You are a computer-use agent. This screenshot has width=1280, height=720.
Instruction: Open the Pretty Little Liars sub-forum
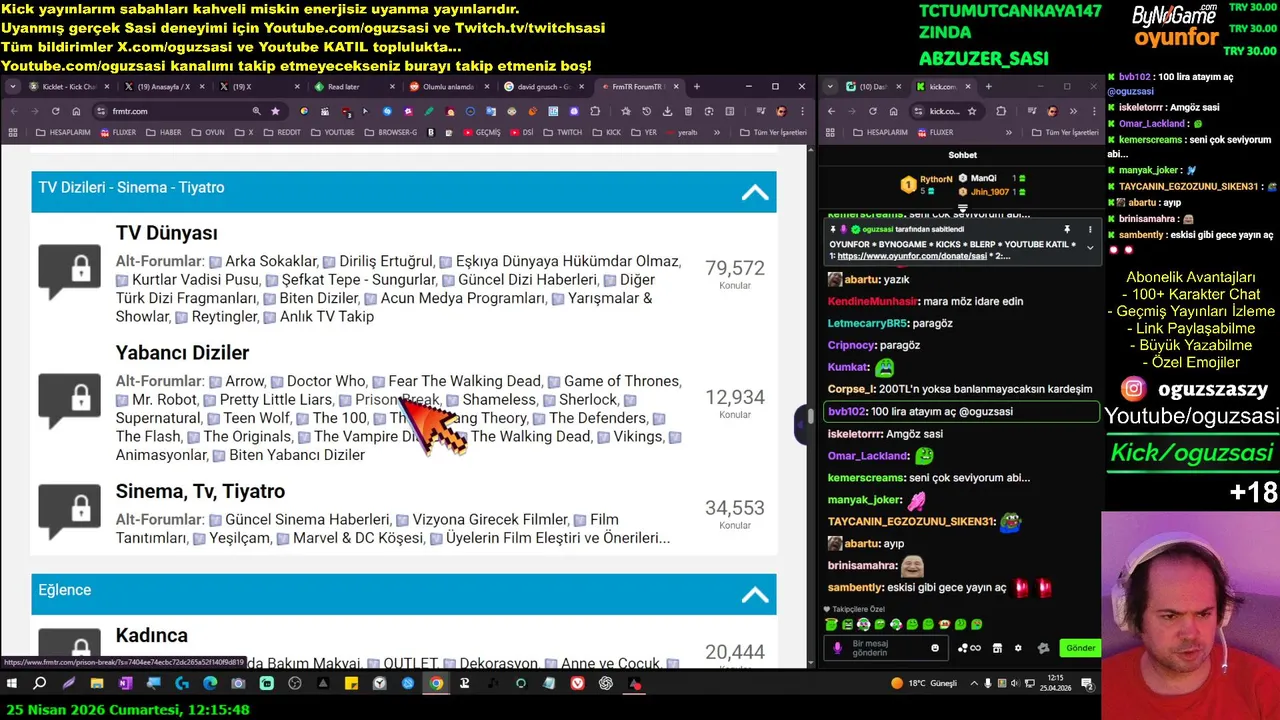point(276,400)
